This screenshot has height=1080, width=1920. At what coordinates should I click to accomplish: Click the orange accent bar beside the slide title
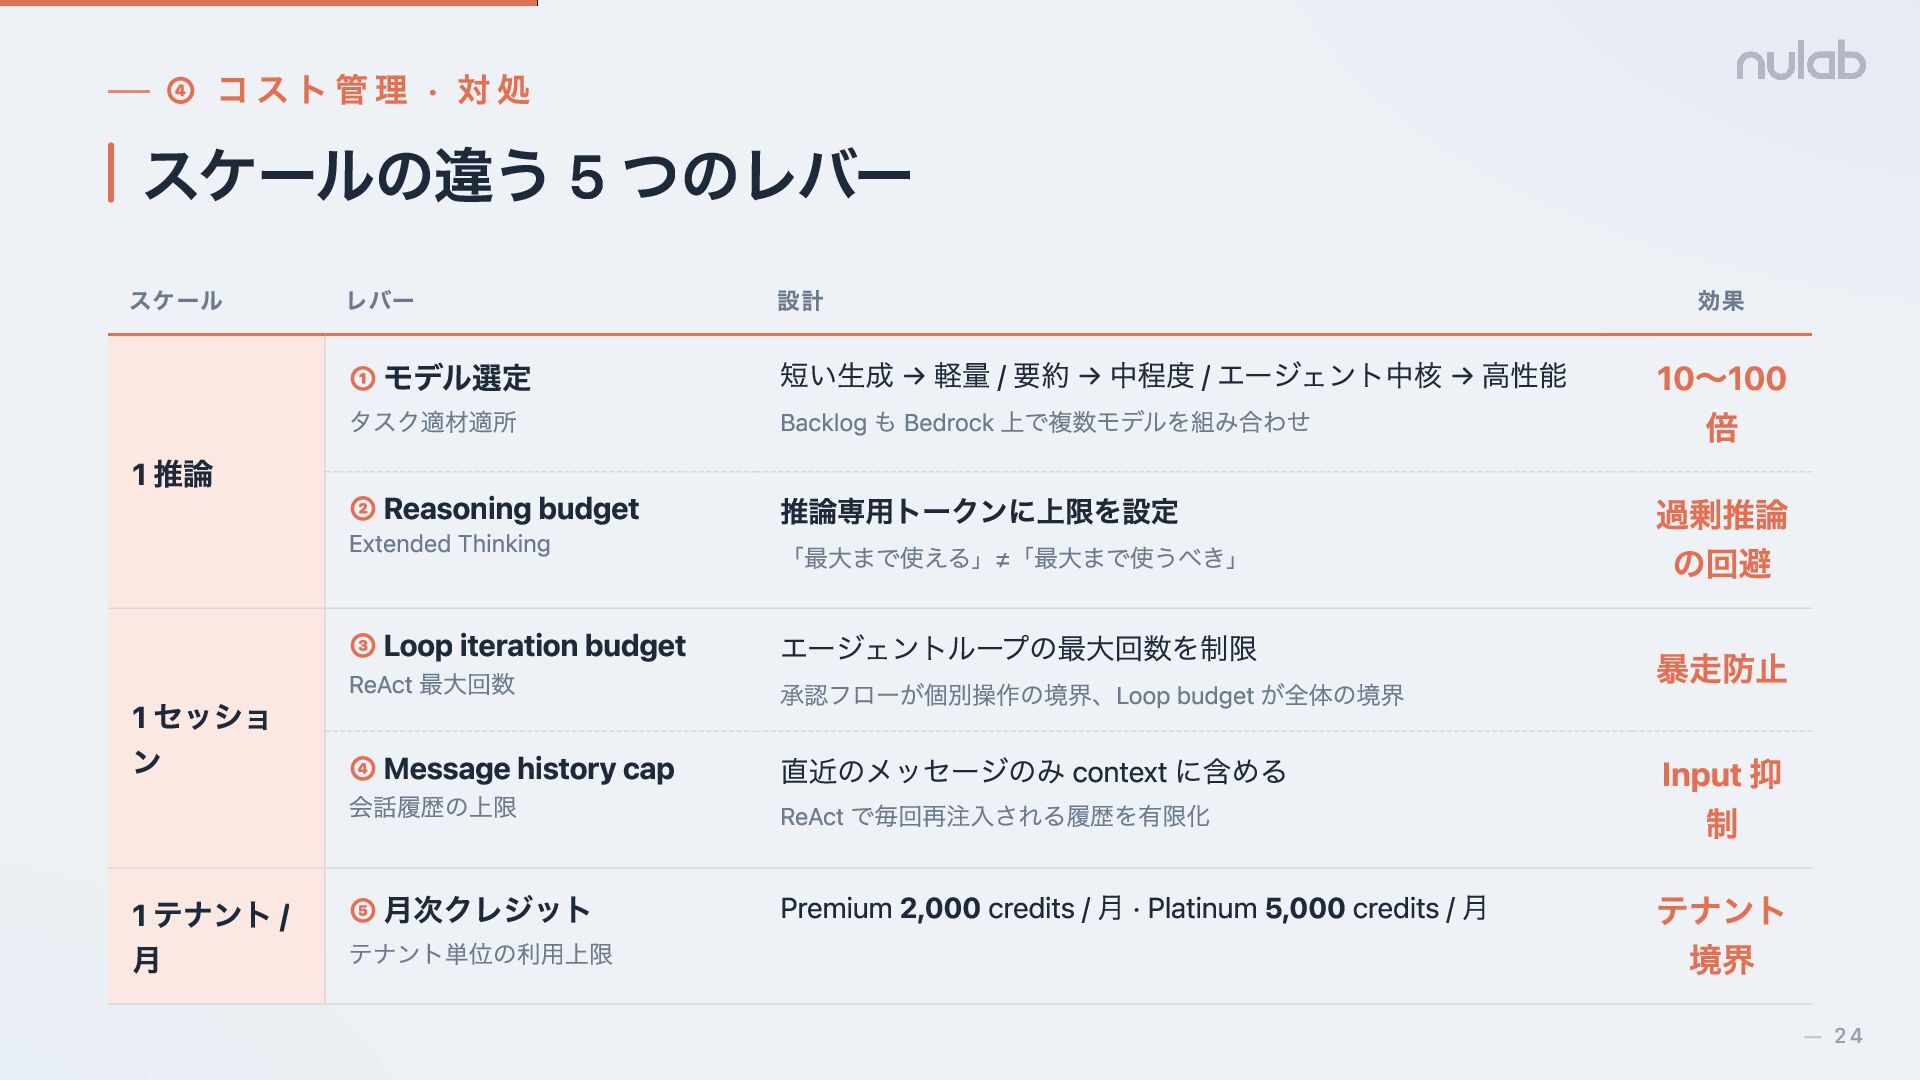(x=111, y=173)
